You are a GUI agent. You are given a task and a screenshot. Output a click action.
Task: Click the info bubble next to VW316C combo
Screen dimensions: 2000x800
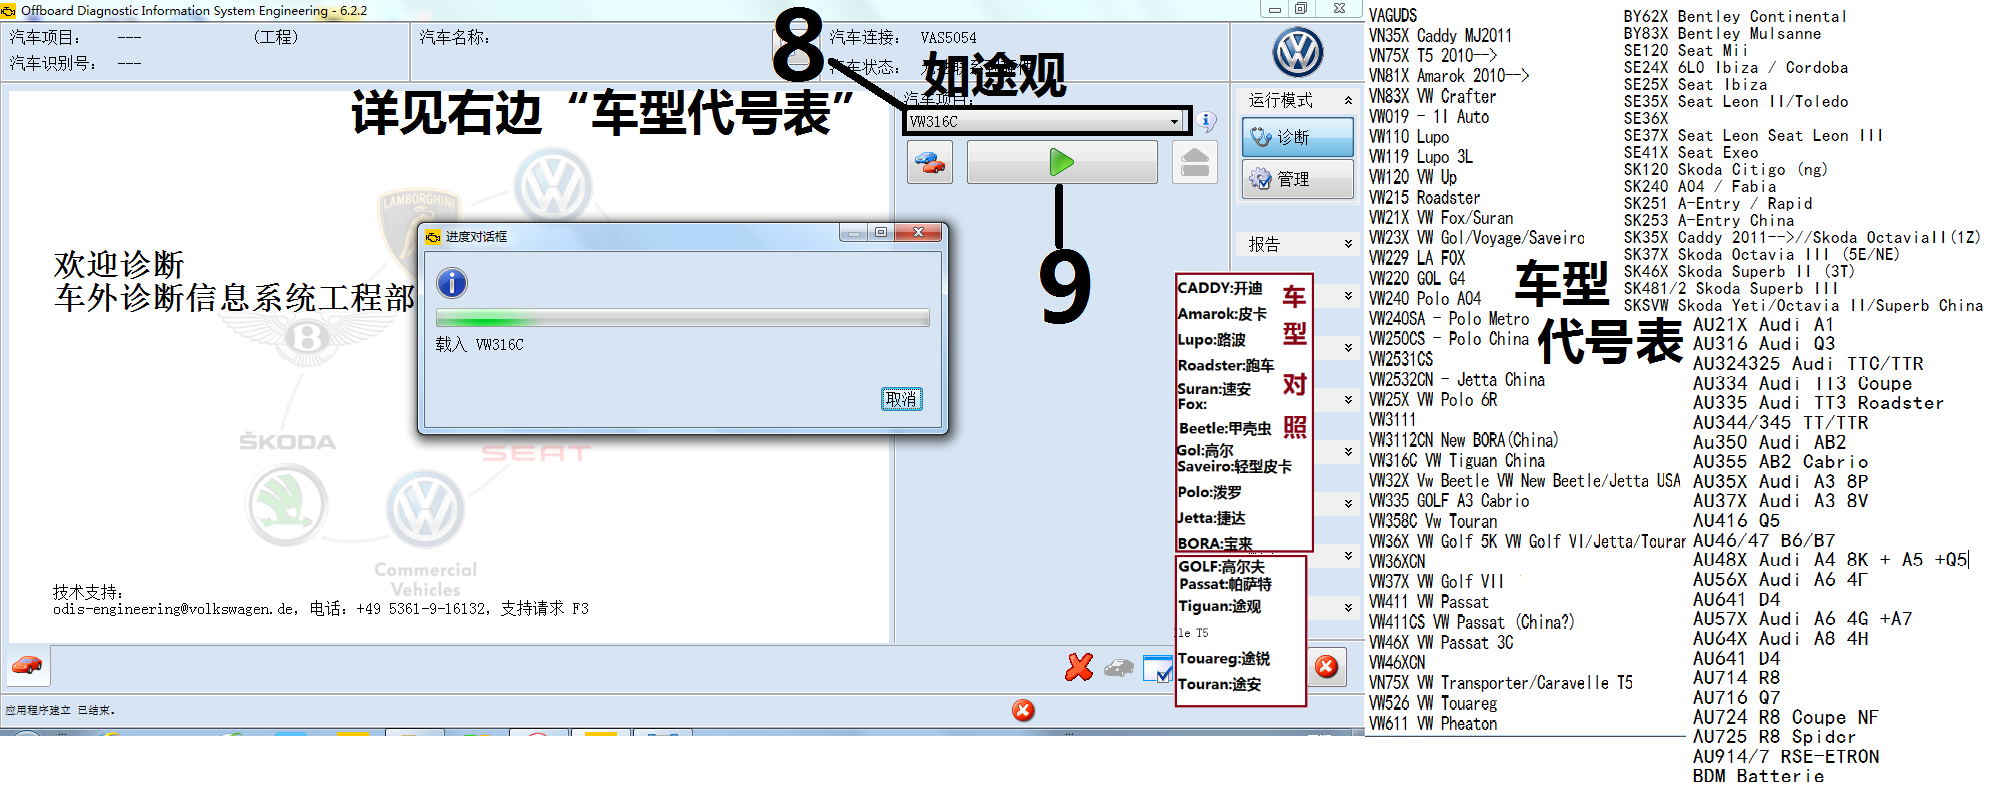click(x=1207, y=121)
